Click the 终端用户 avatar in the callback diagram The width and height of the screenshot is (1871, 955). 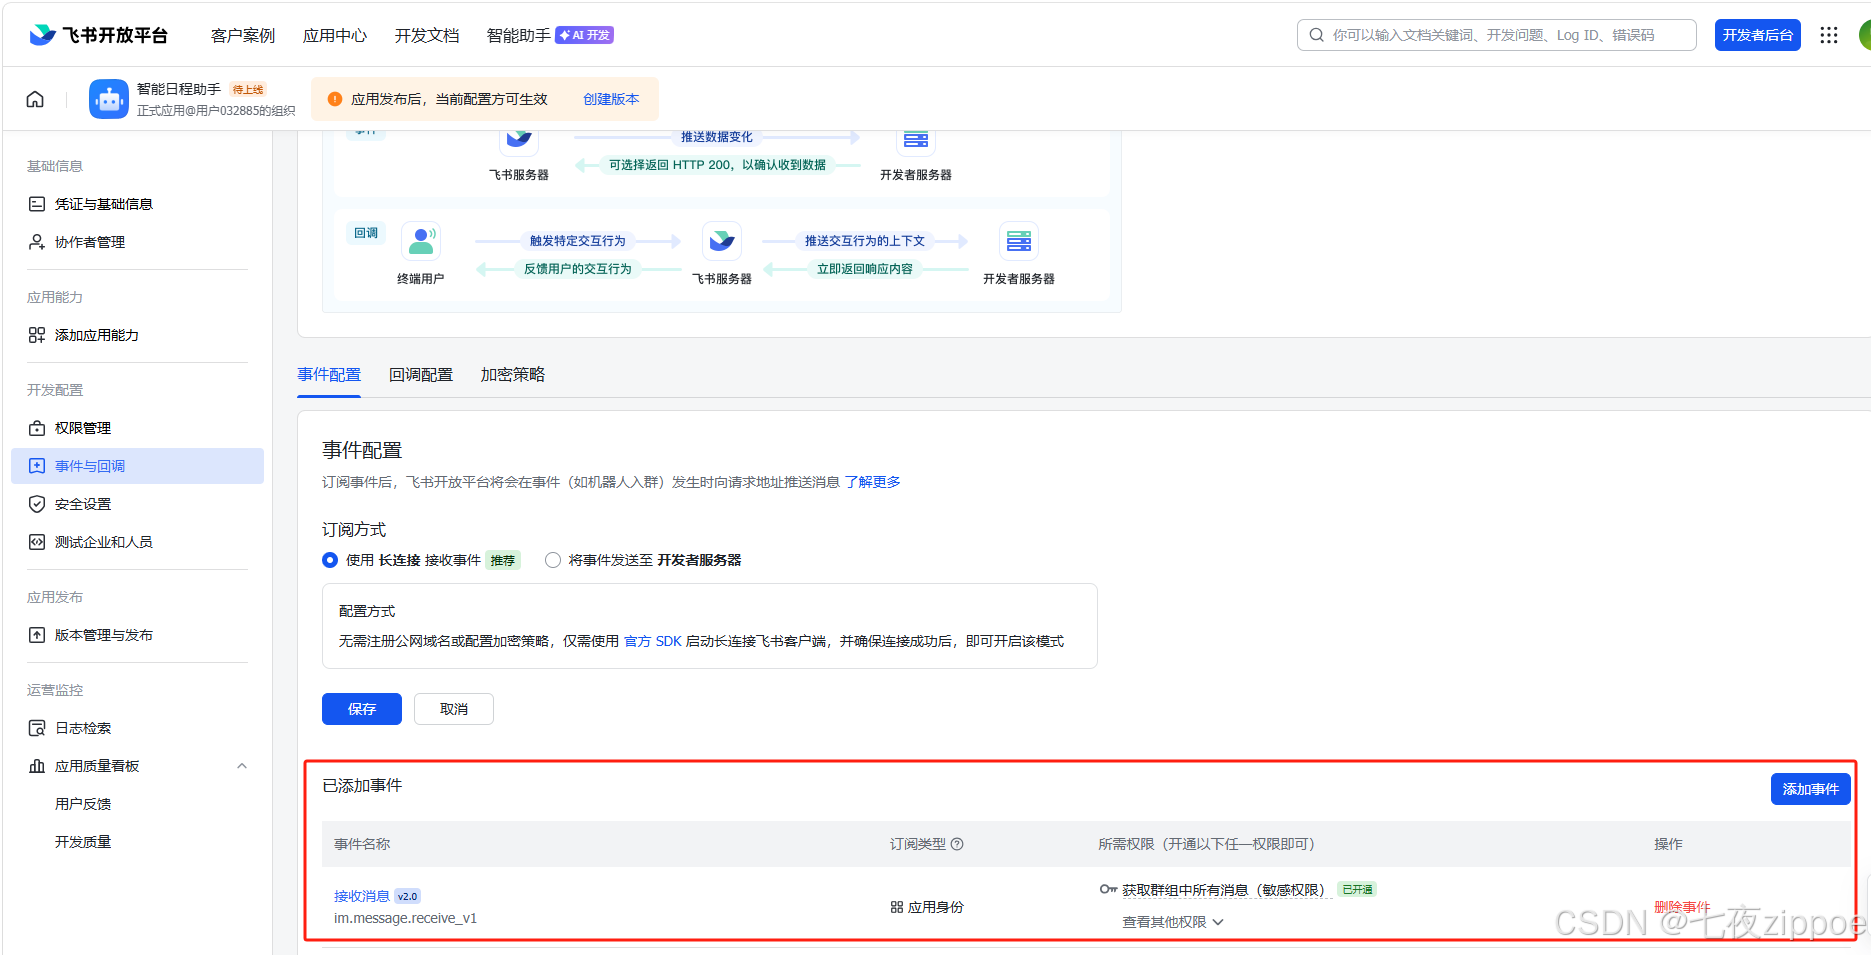click(421, 241)
